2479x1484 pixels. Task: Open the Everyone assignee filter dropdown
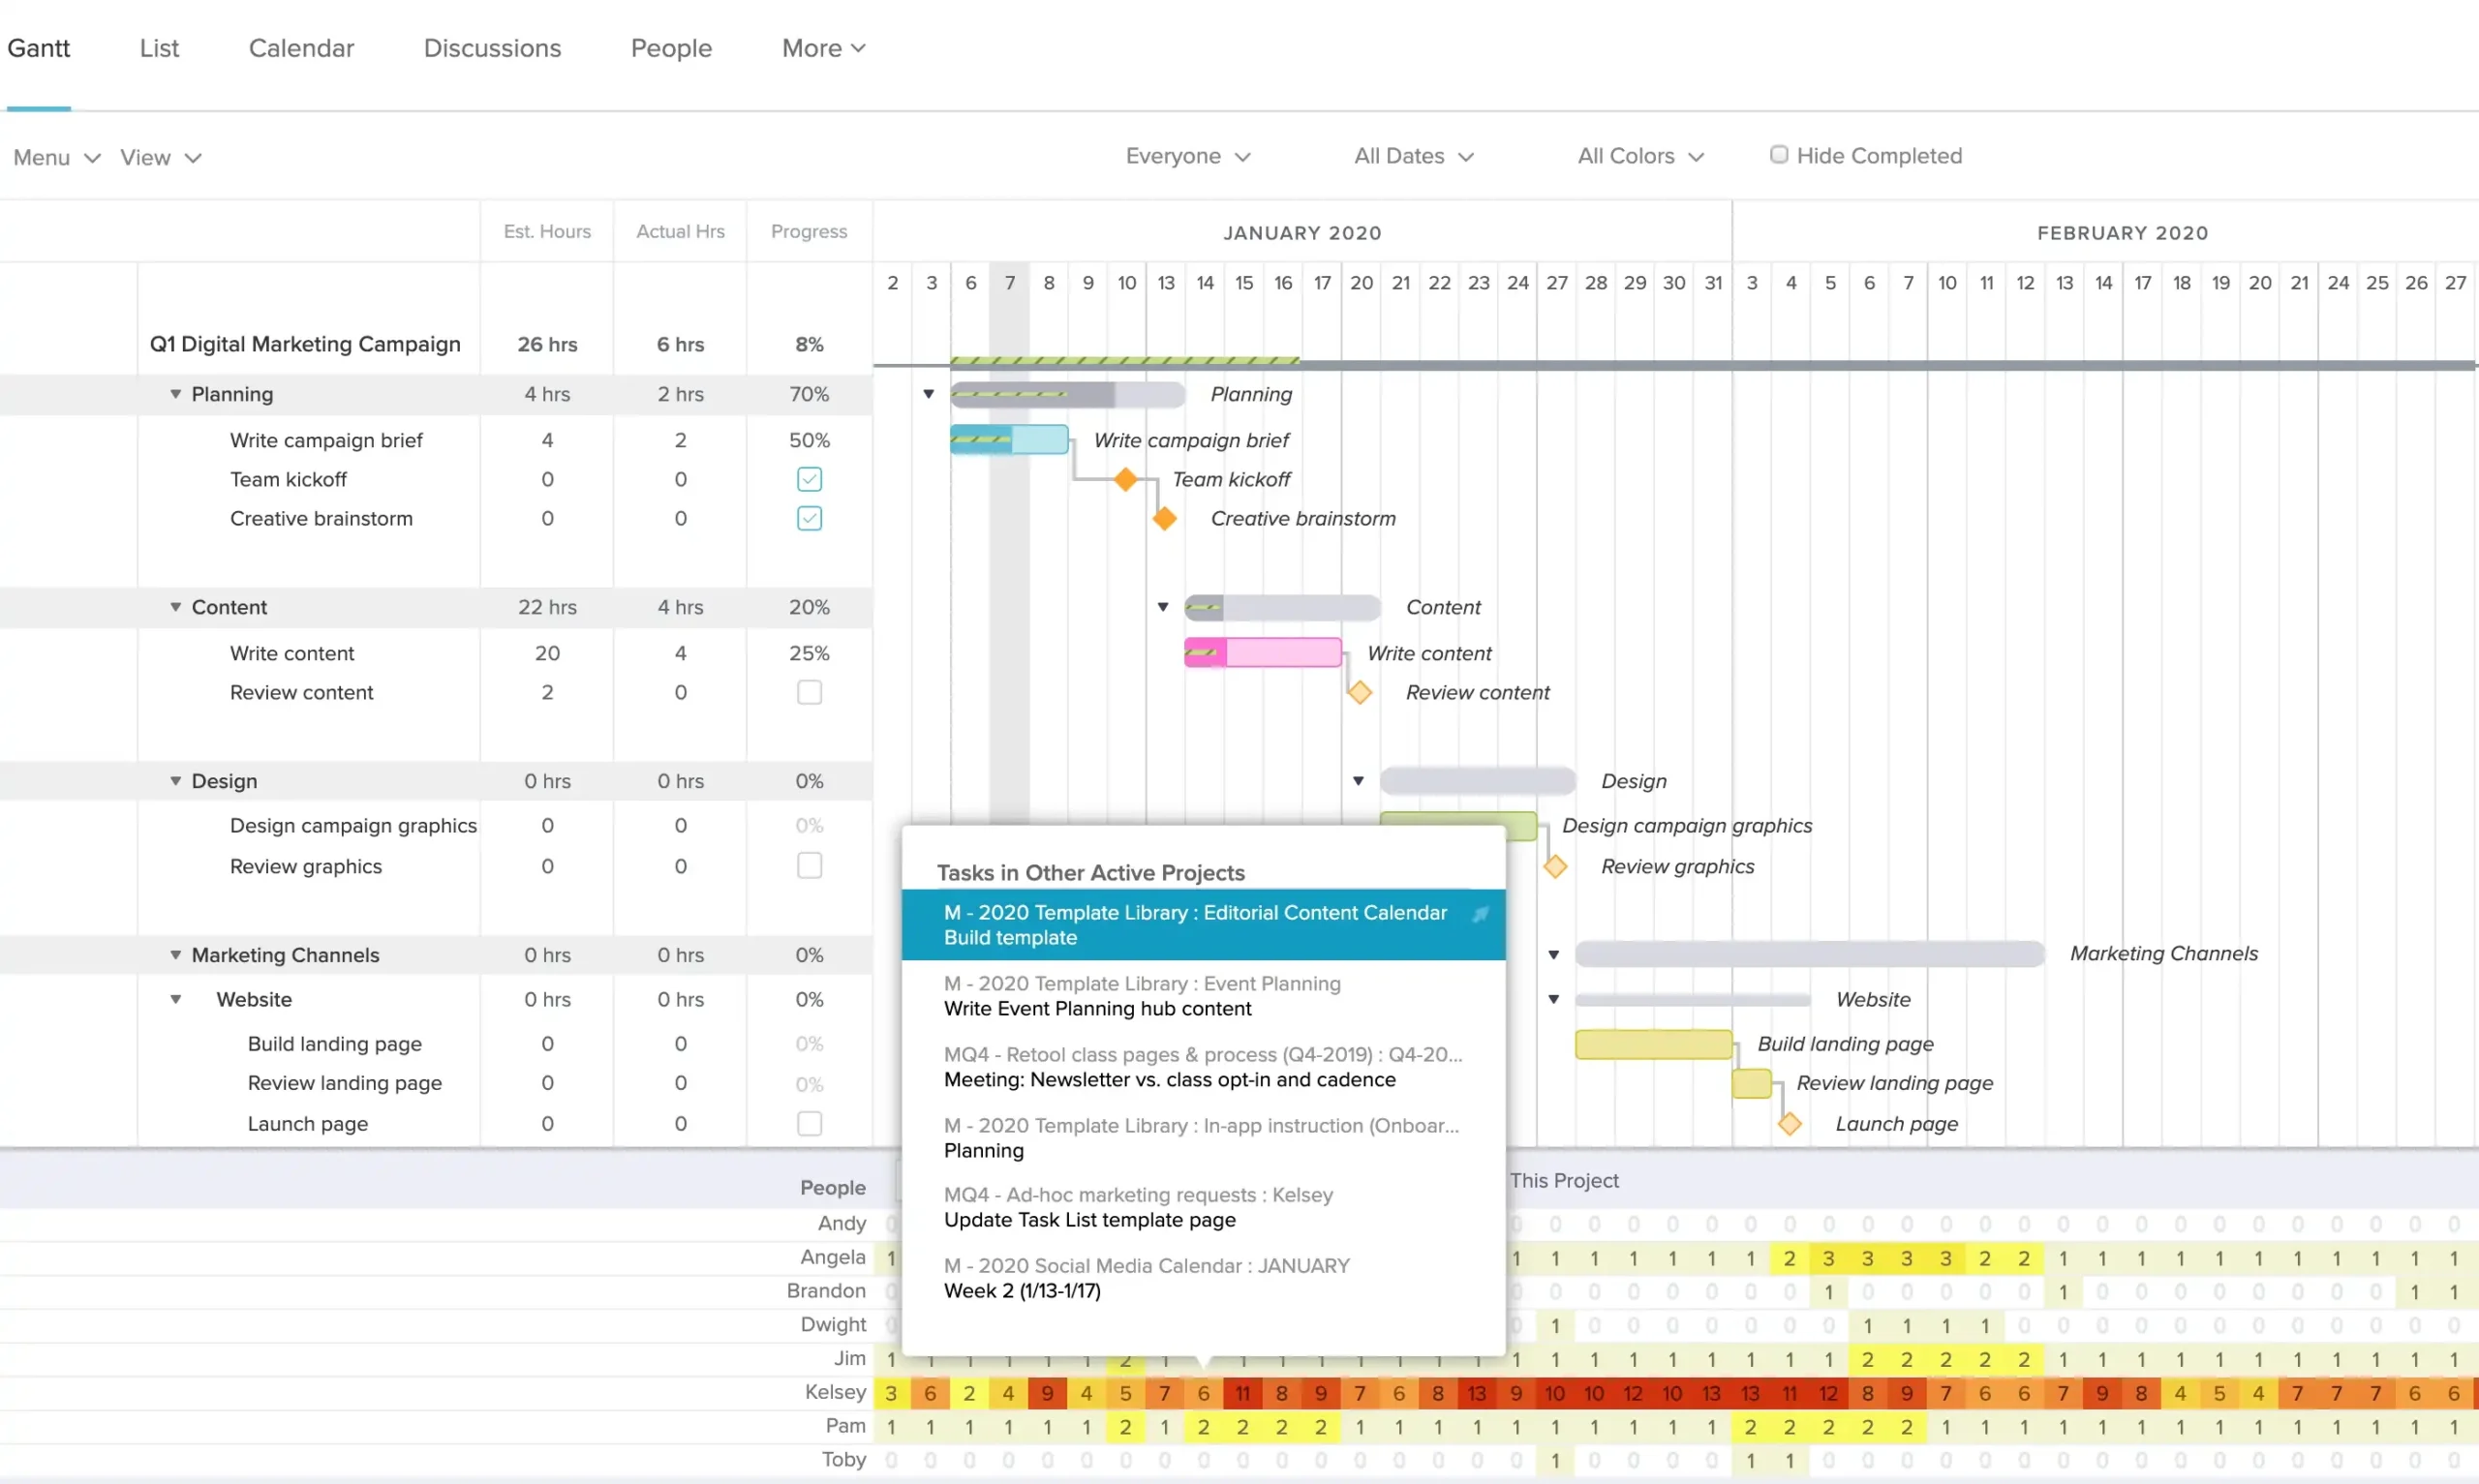[x=1188, y=156]
